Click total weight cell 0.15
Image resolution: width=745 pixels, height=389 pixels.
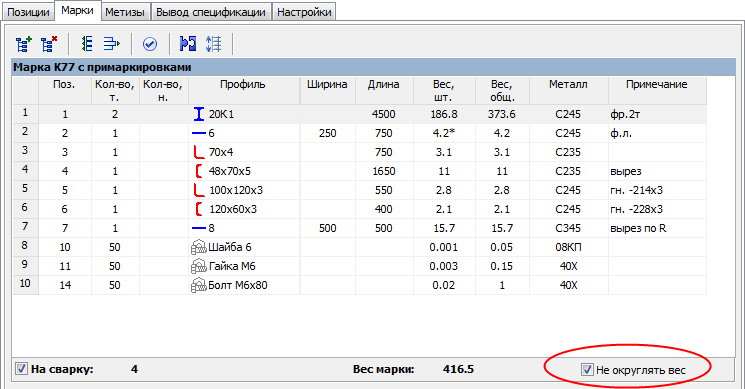(502, 266)
